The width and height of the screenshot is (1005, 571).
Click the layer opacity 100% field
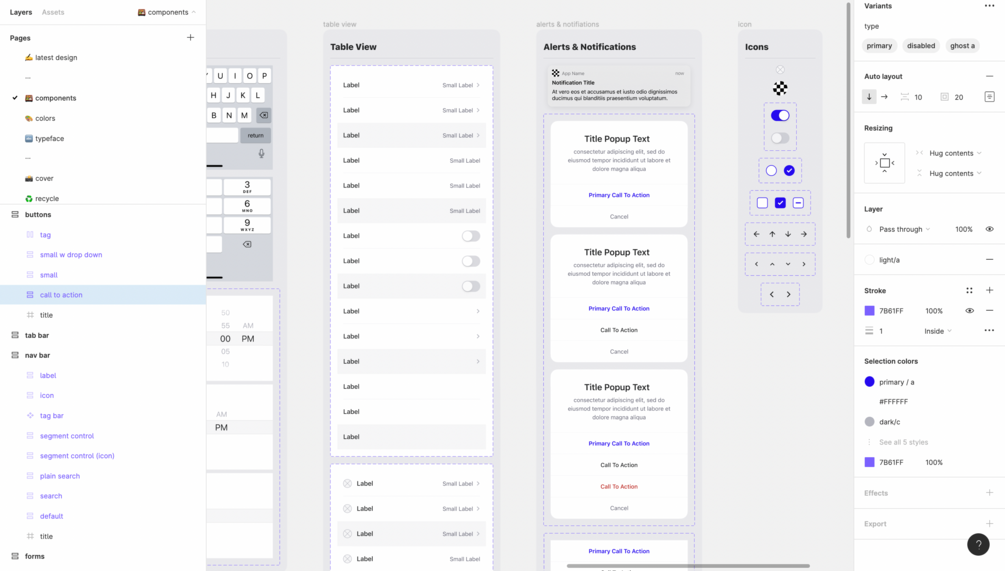tap(963, 229)
